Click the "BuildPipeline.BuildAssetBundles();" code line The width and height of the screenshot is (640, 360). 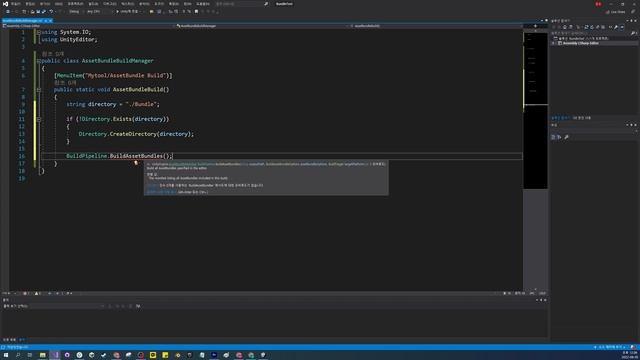click(120, 156)
